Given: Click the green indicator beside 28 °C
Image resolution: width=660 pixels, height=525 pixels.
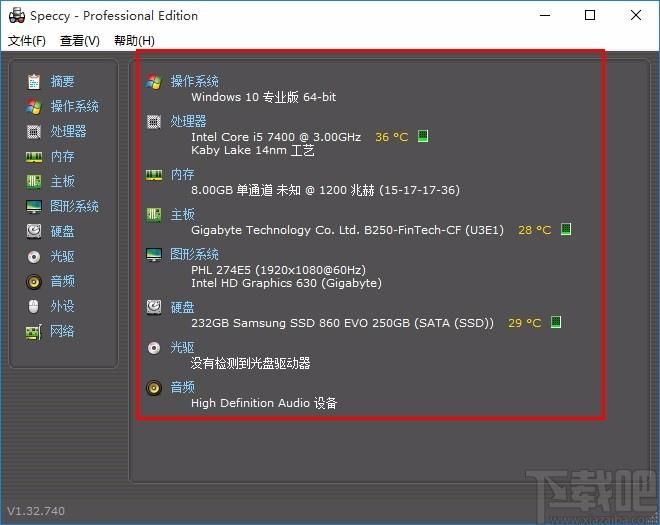Looking at the screenshot, I should pyautogui.click(x=566, y=229).
